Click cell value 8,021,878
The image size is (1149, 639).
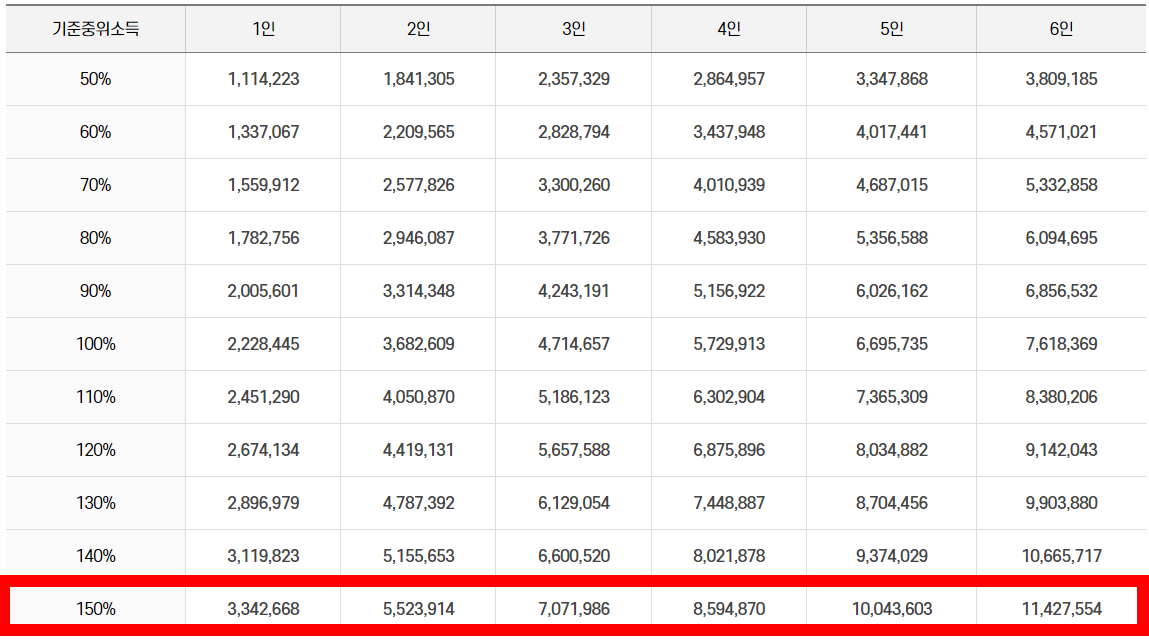tap(729, 556)
